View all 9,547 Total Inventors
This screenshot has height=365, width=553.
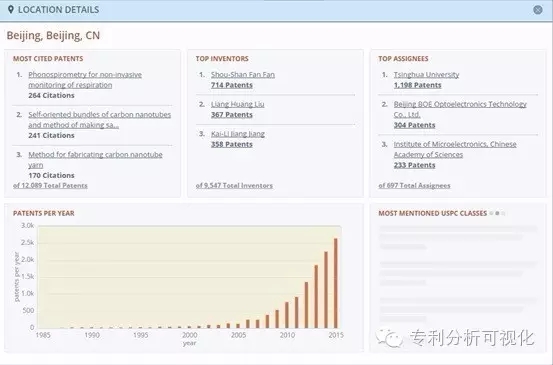click(x=234, y=185)
